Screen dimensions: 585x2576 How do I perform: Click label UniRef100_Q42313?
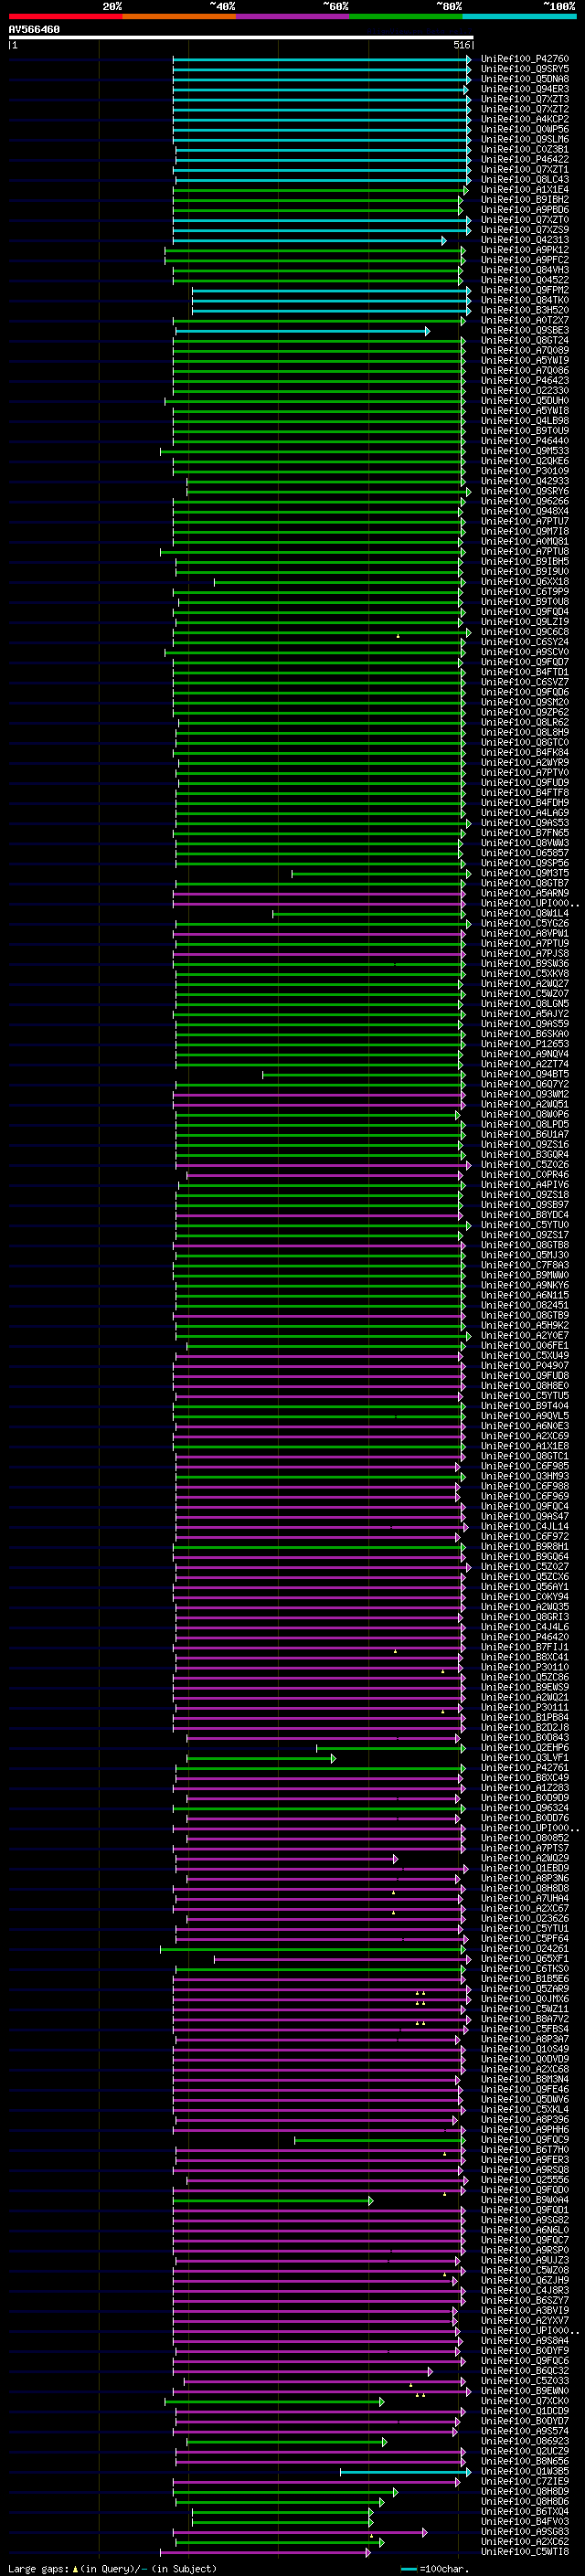coord(525,240)
